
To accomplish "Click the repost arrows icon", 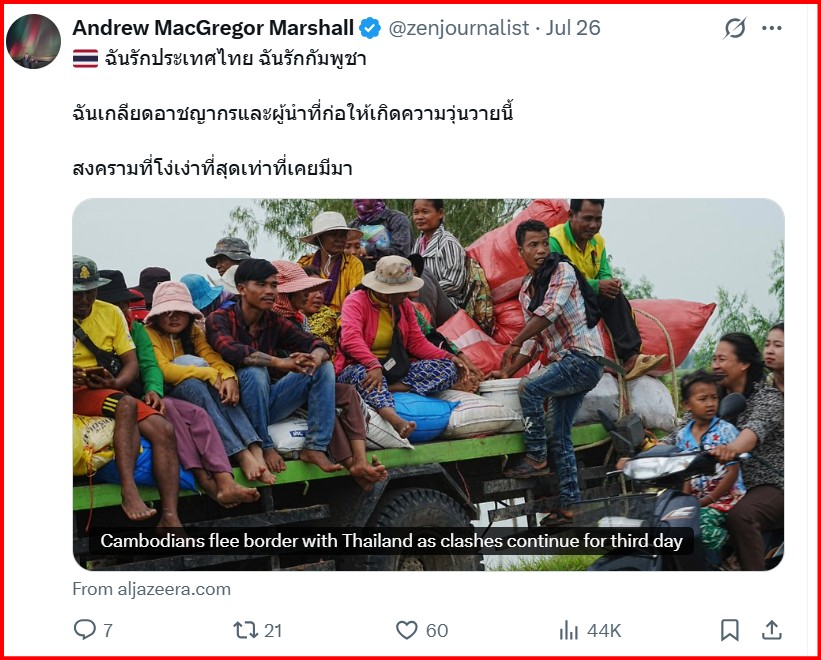I will [x=245, y=630].
